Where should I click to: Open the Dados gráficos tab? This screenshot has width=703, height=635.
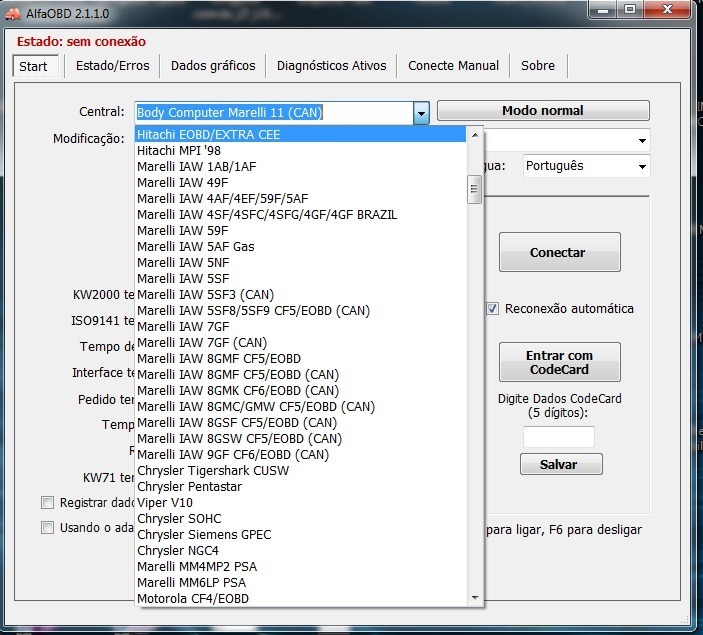(x=213, y=66)
